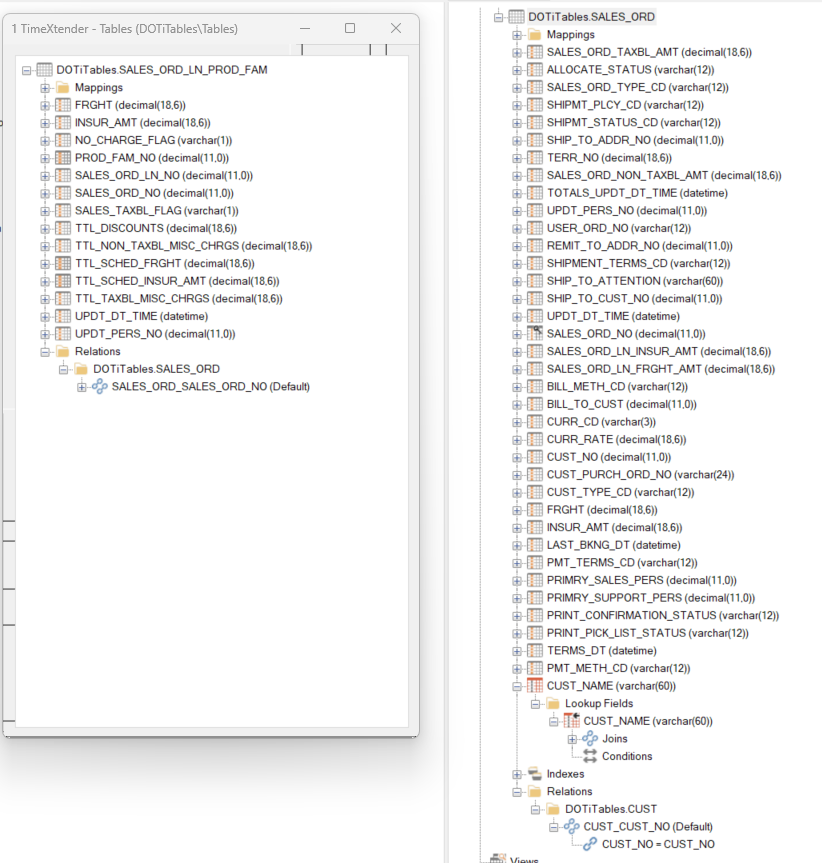Click the relation icon for SALES_ORD_SALES_ORD_NO

click(100, 386)
